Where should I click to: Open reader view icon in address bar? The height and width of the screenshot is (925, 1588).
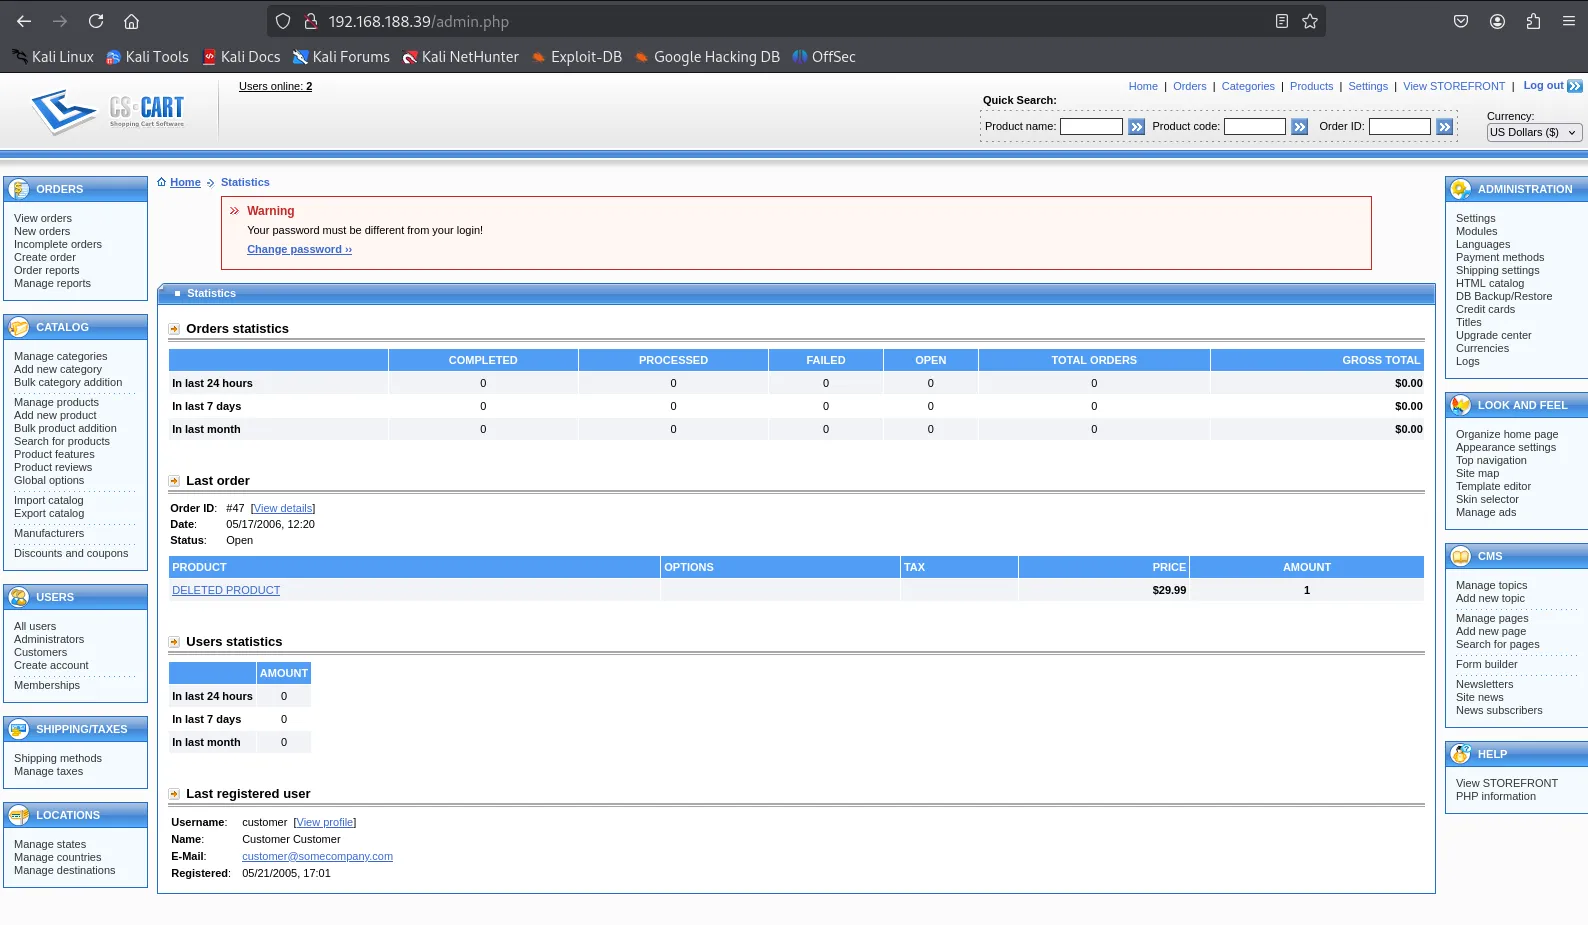click(1281, 21)
